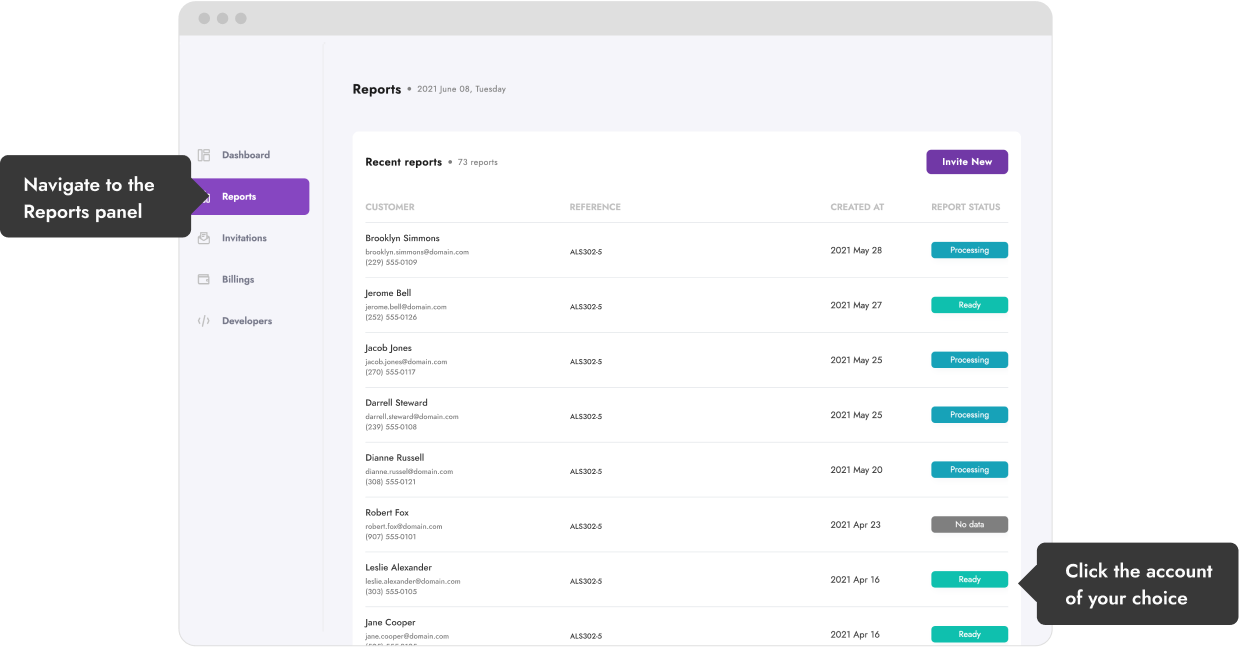The image size is (1240, 649).
Task: Click Leslie Alexander's Ready status badge
Action: [x=969, y=579]
